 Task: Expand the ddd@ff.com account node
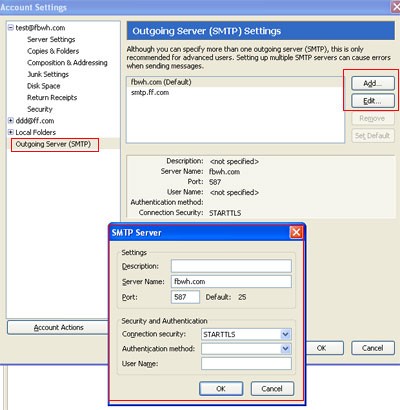pos(11,121)
